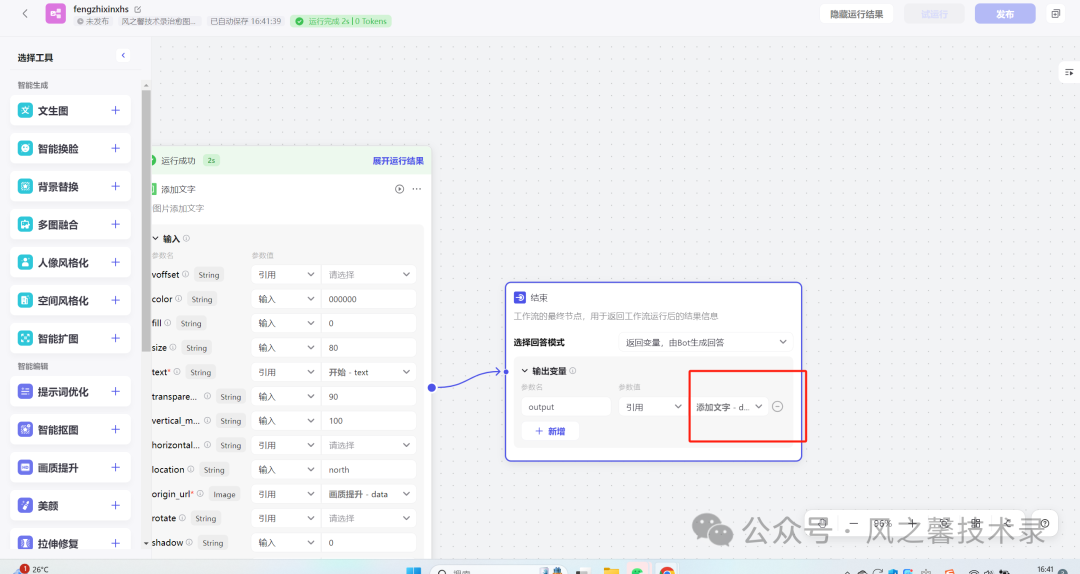Open output variable 引用 type dropdown
Viewport: 1080px width, 574px height.
pyautogui.click(x=652, y=407)
